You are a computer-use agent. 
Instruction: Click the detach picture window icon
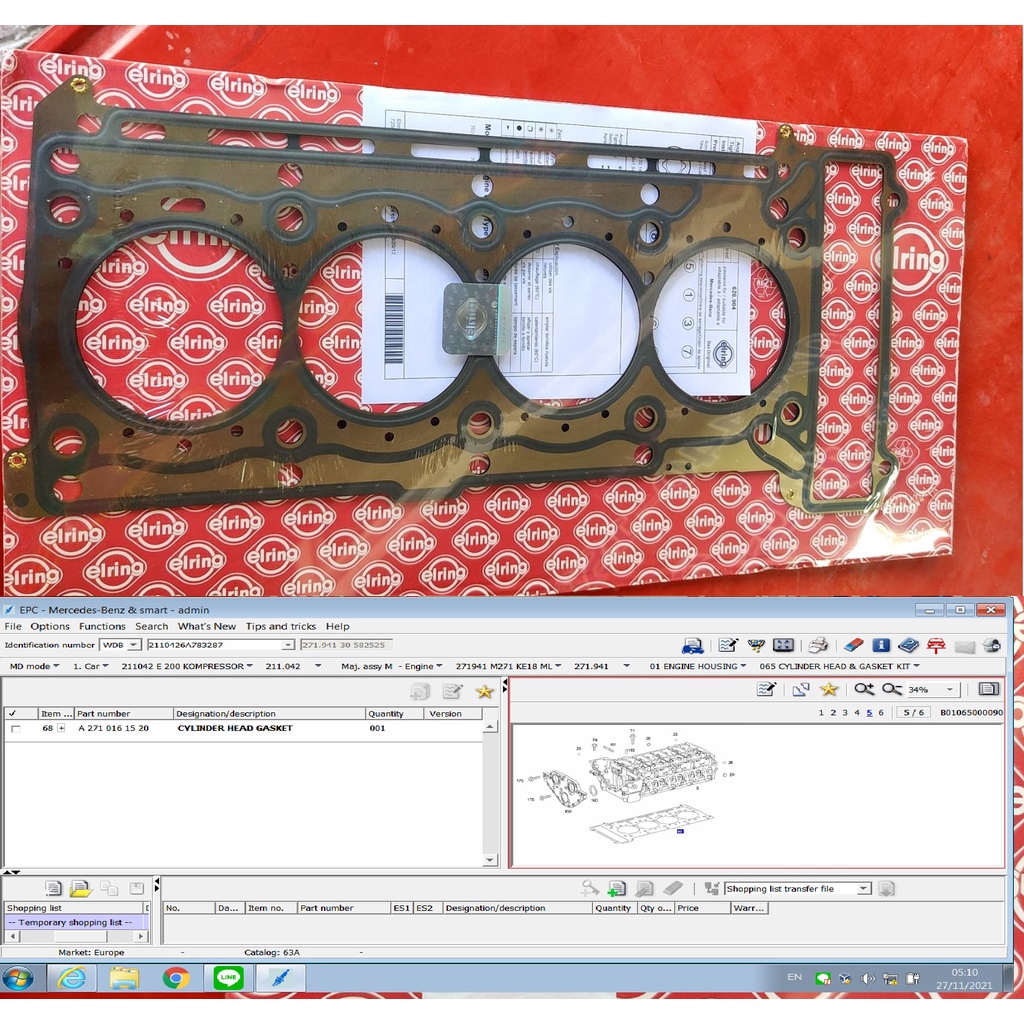pos(801,689)
